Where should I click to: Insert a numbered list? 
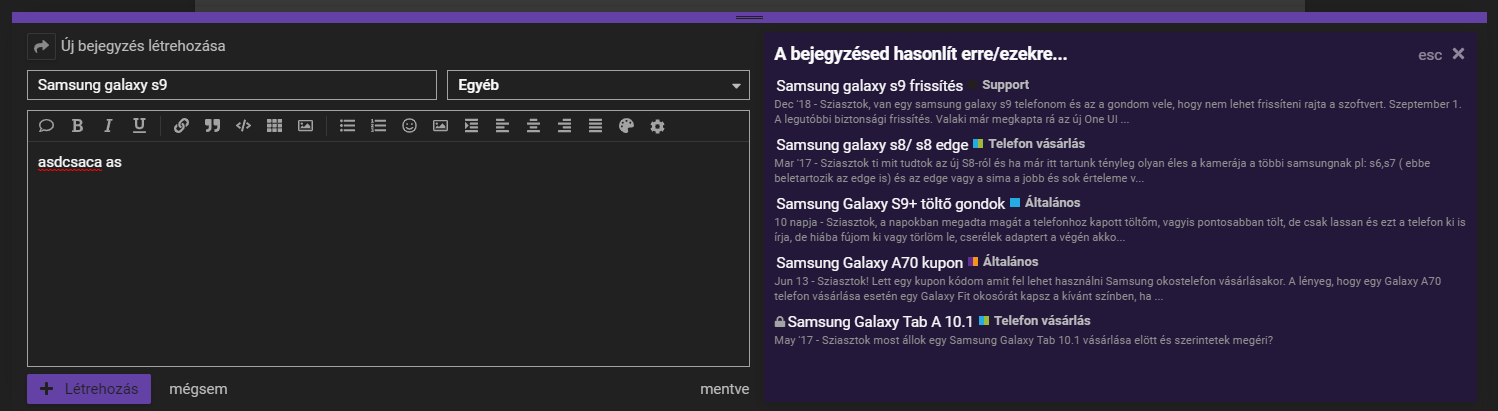point(378,126)
